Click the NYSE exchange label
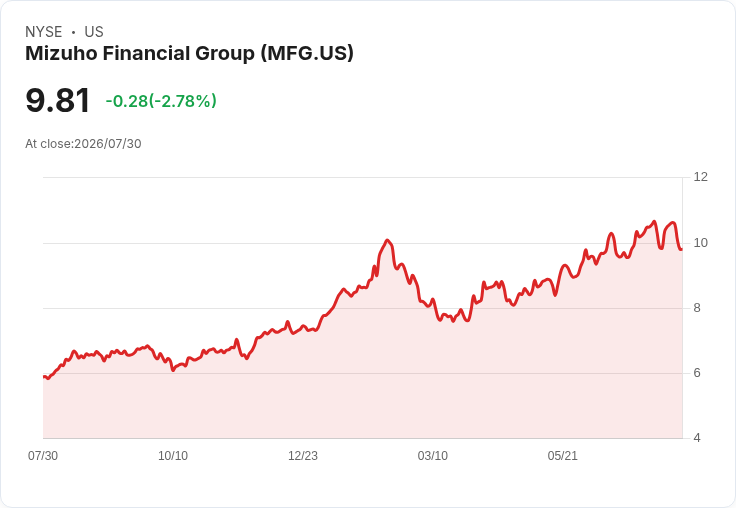 pyautogui.click(x=44, y=32)
